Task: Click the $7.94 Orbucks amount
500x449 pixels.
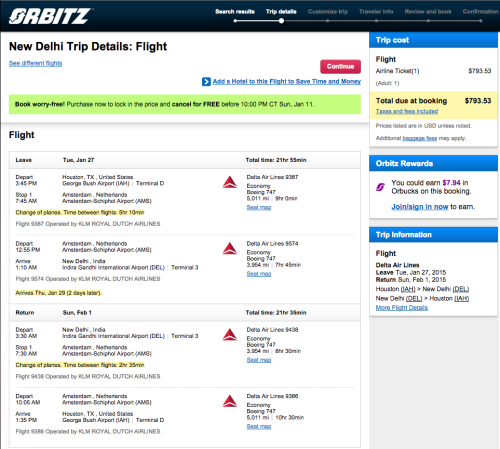Action: coord(451,183)
